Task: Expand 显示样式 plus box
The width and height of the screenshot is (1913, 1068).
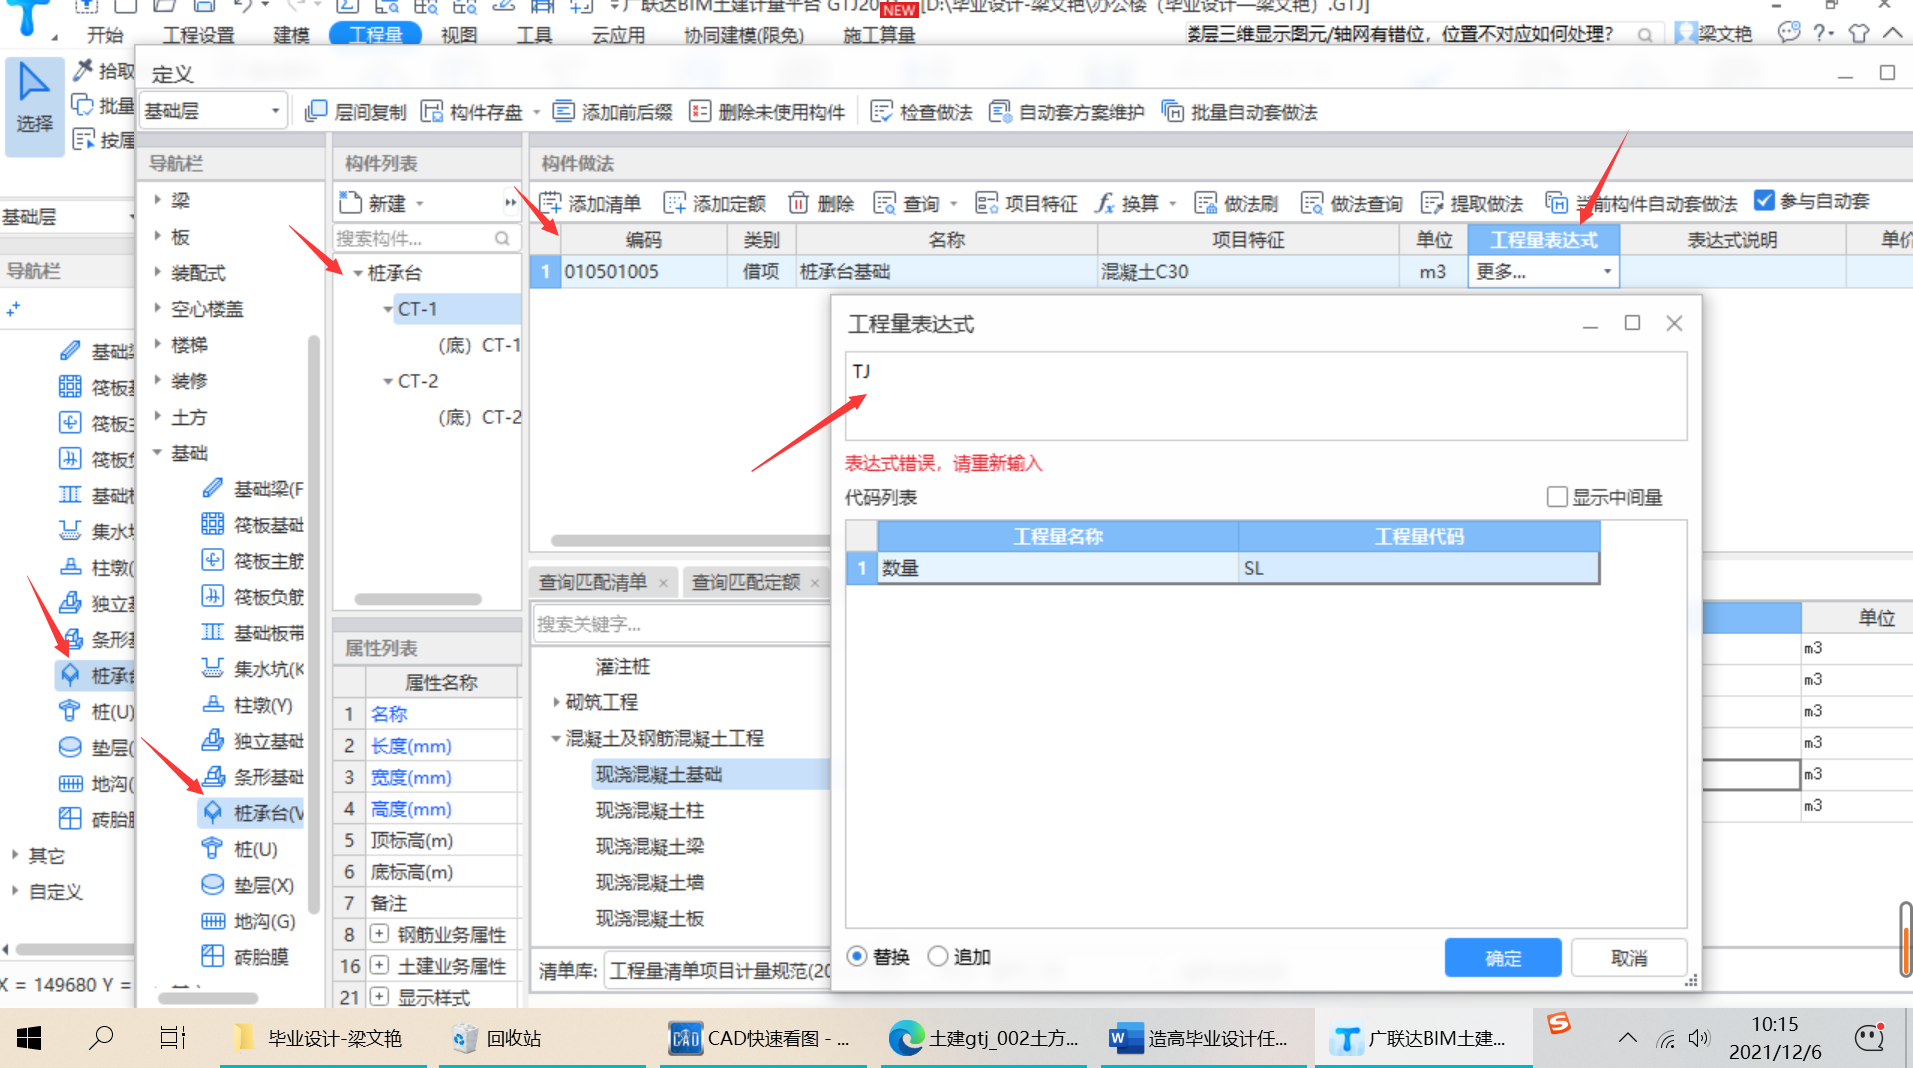Action: click(x=379, y=996)
